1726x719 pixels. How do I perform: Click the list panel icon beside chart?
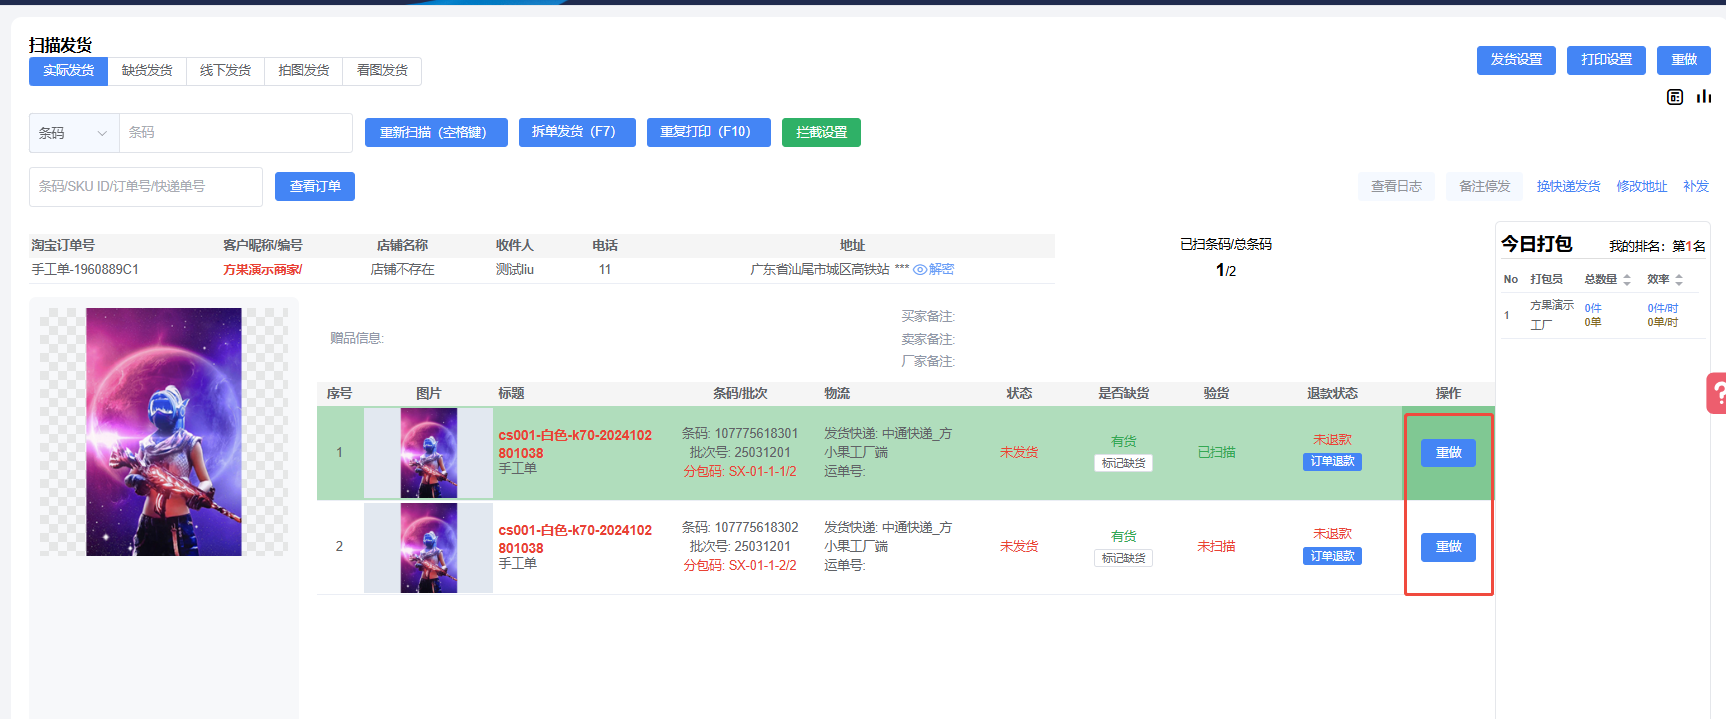[x=1675, y=97]
